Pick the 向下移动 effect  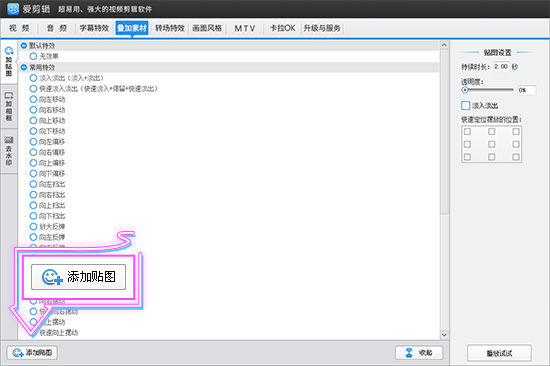tap(33, 131)
